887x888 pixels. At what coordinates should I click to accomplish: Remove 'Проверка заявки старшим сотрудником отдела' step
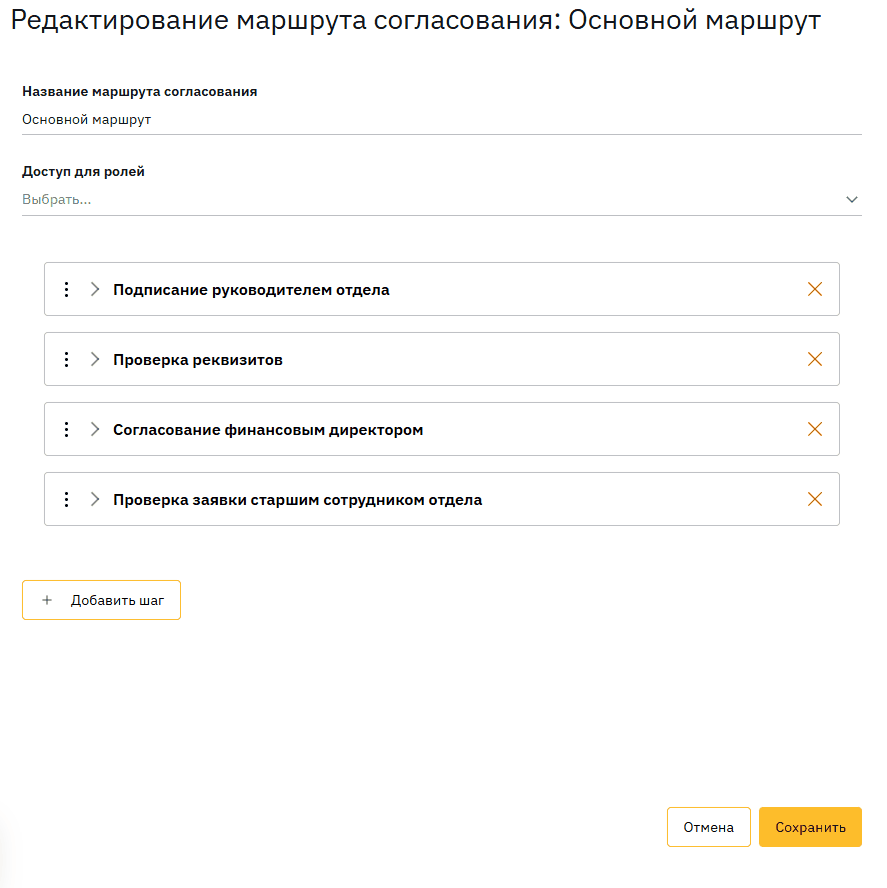[814, 500]
